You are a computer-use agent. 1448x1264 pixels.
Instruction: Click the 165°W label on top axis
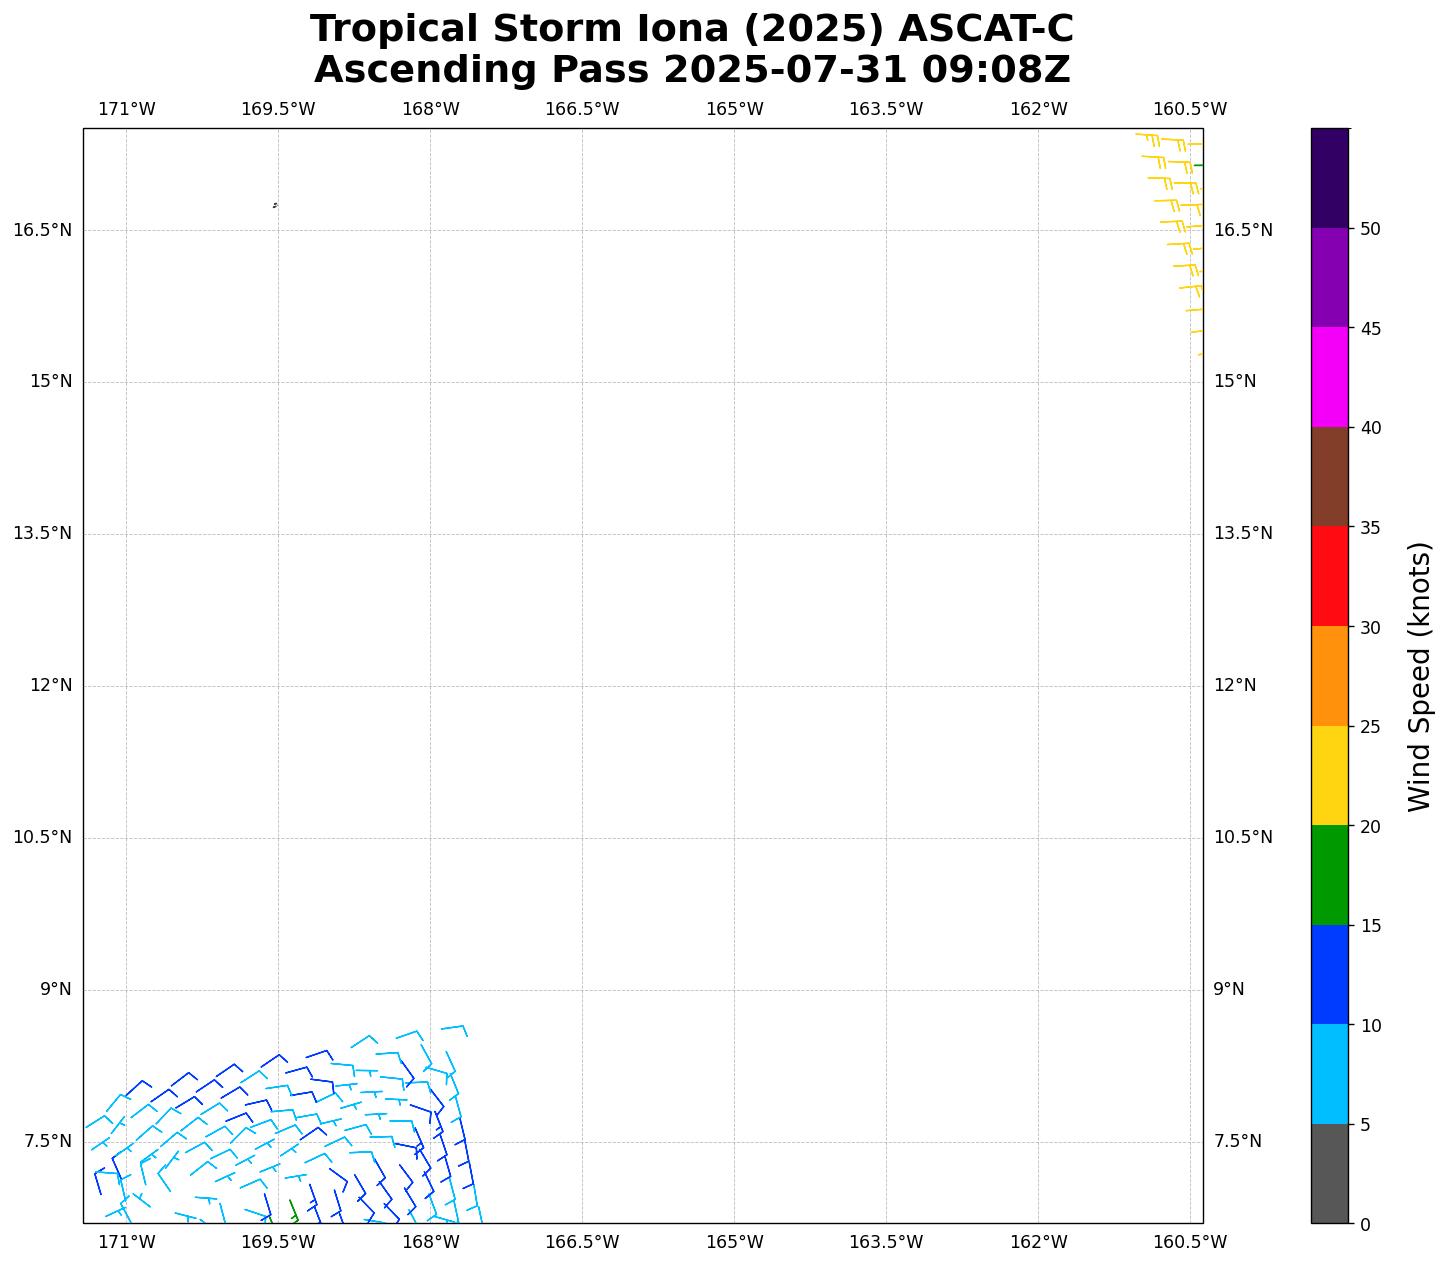click(734, 109)
